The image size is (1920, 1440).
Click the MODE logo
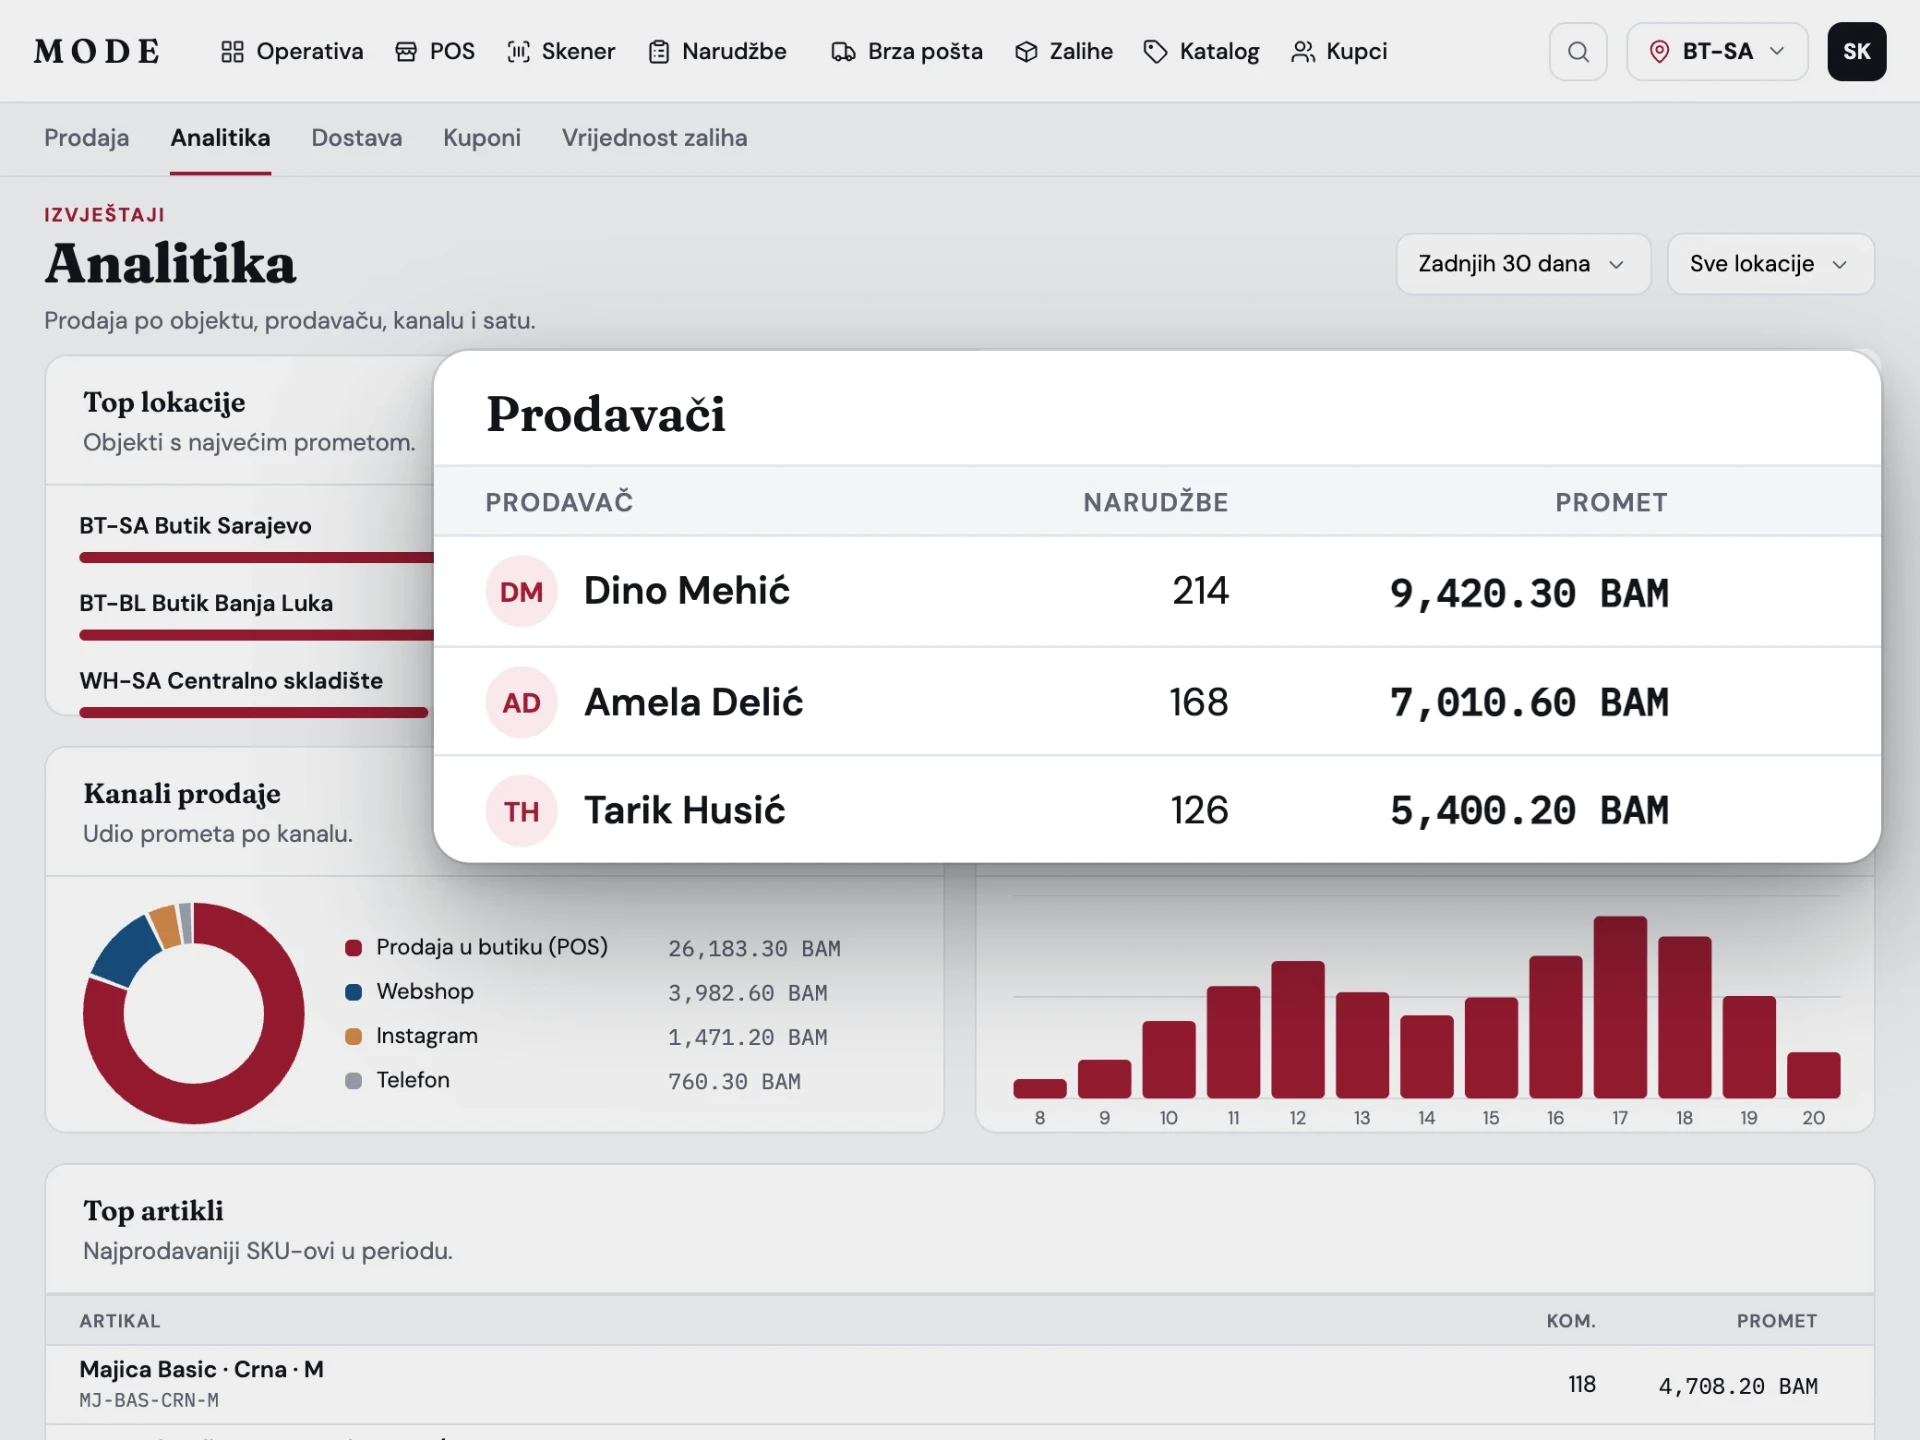[97, 52]
